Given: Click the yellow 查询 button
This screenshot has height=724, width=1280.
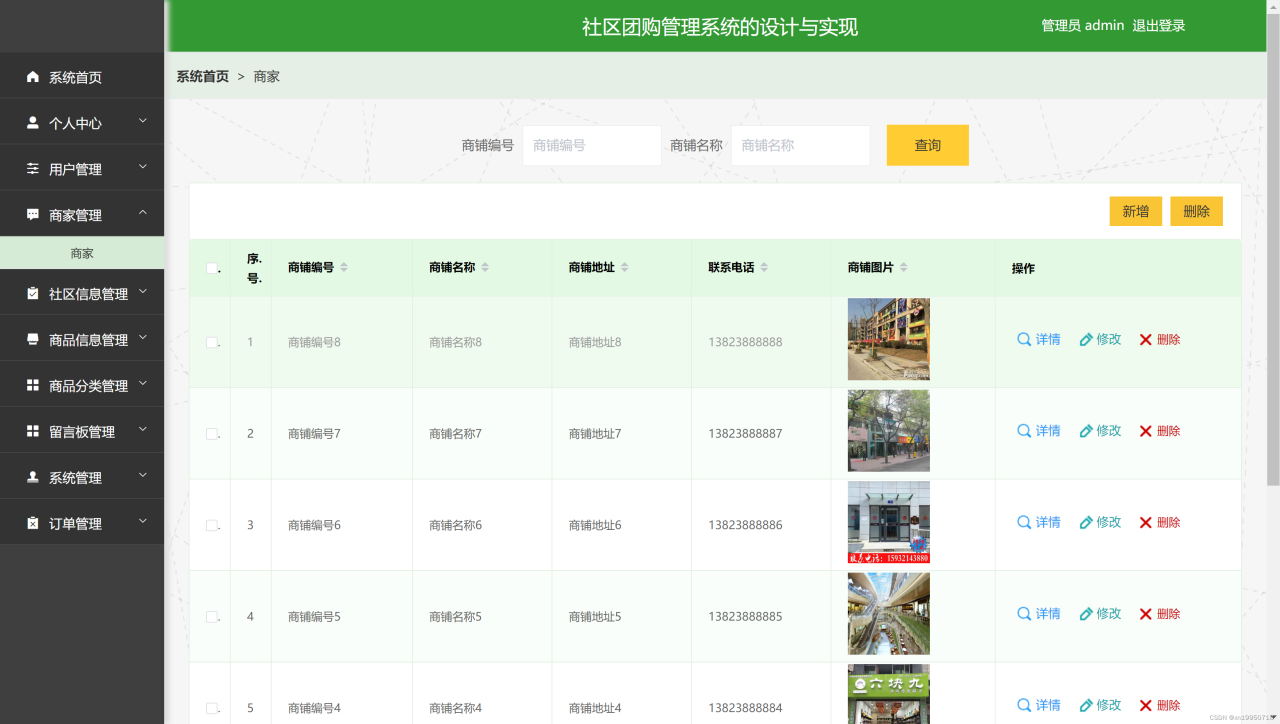Looking at the screenshot, I should 927,145.
